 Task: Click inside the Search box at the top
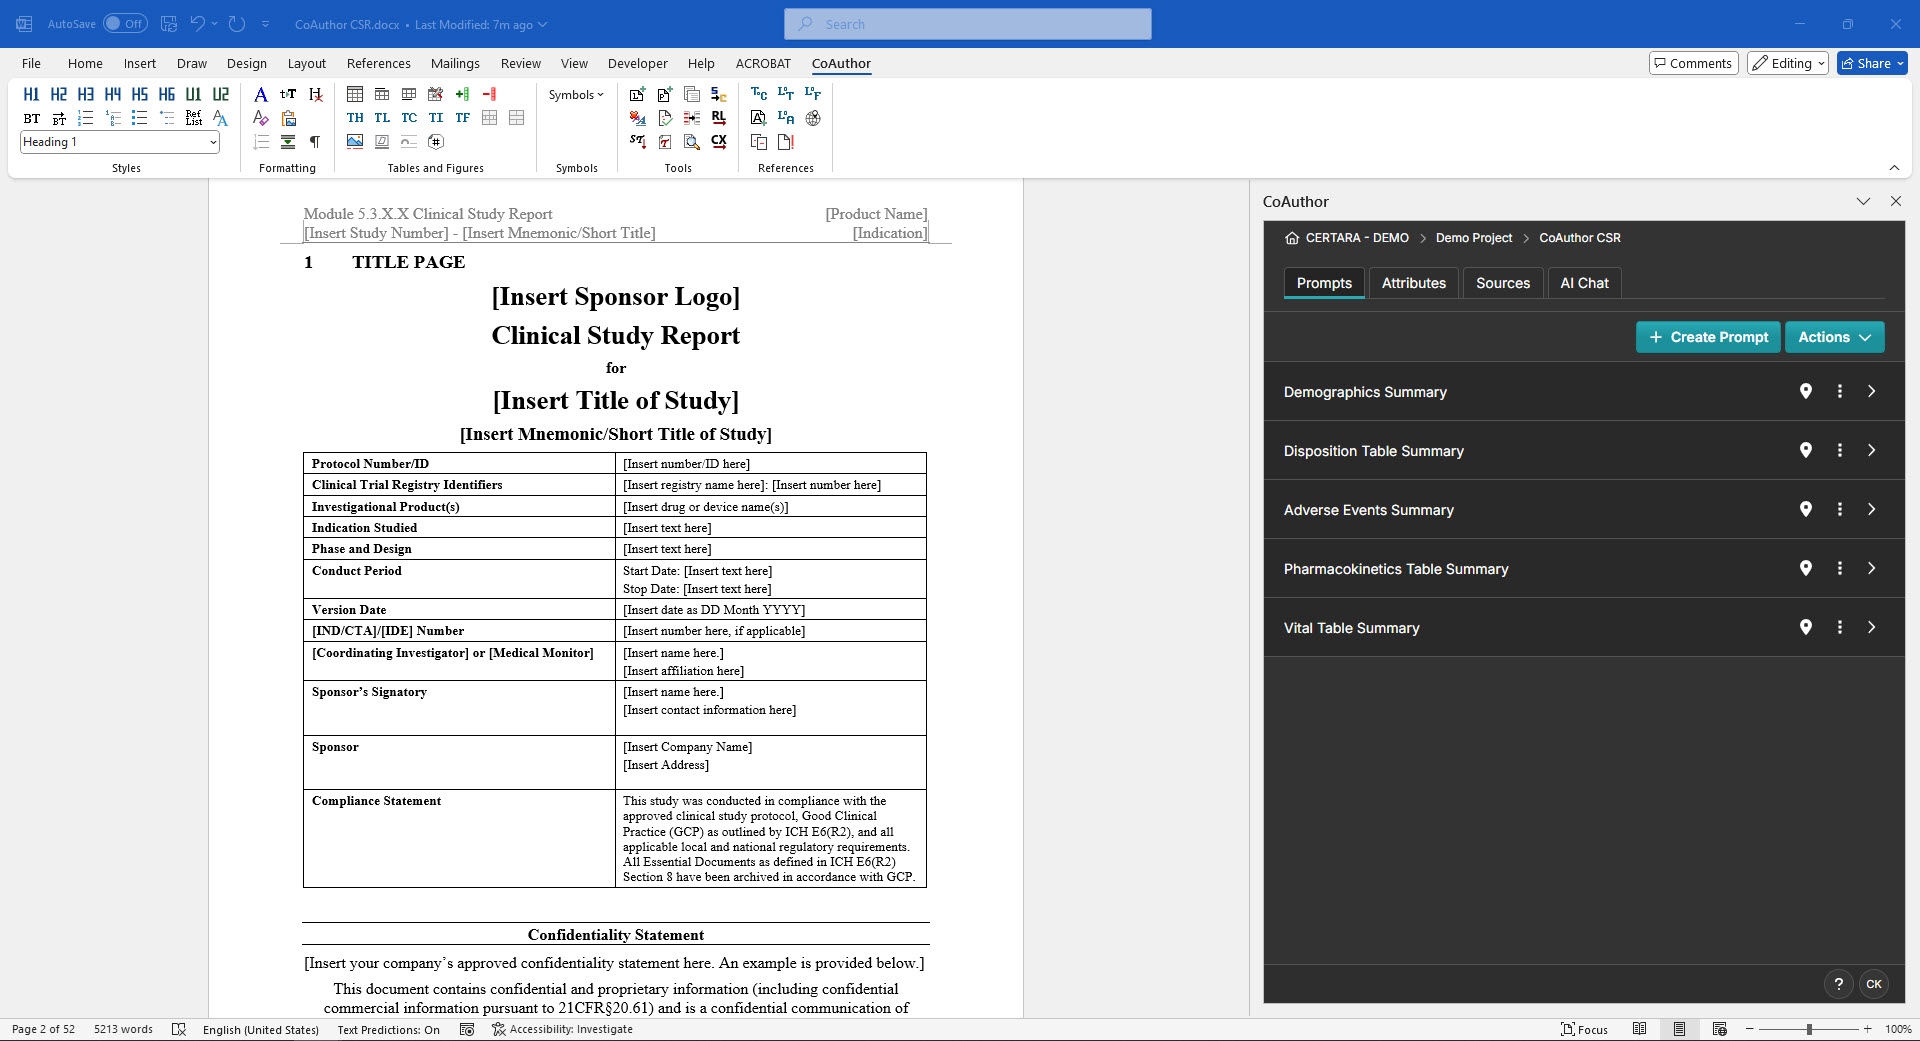(x=966, y=23)
